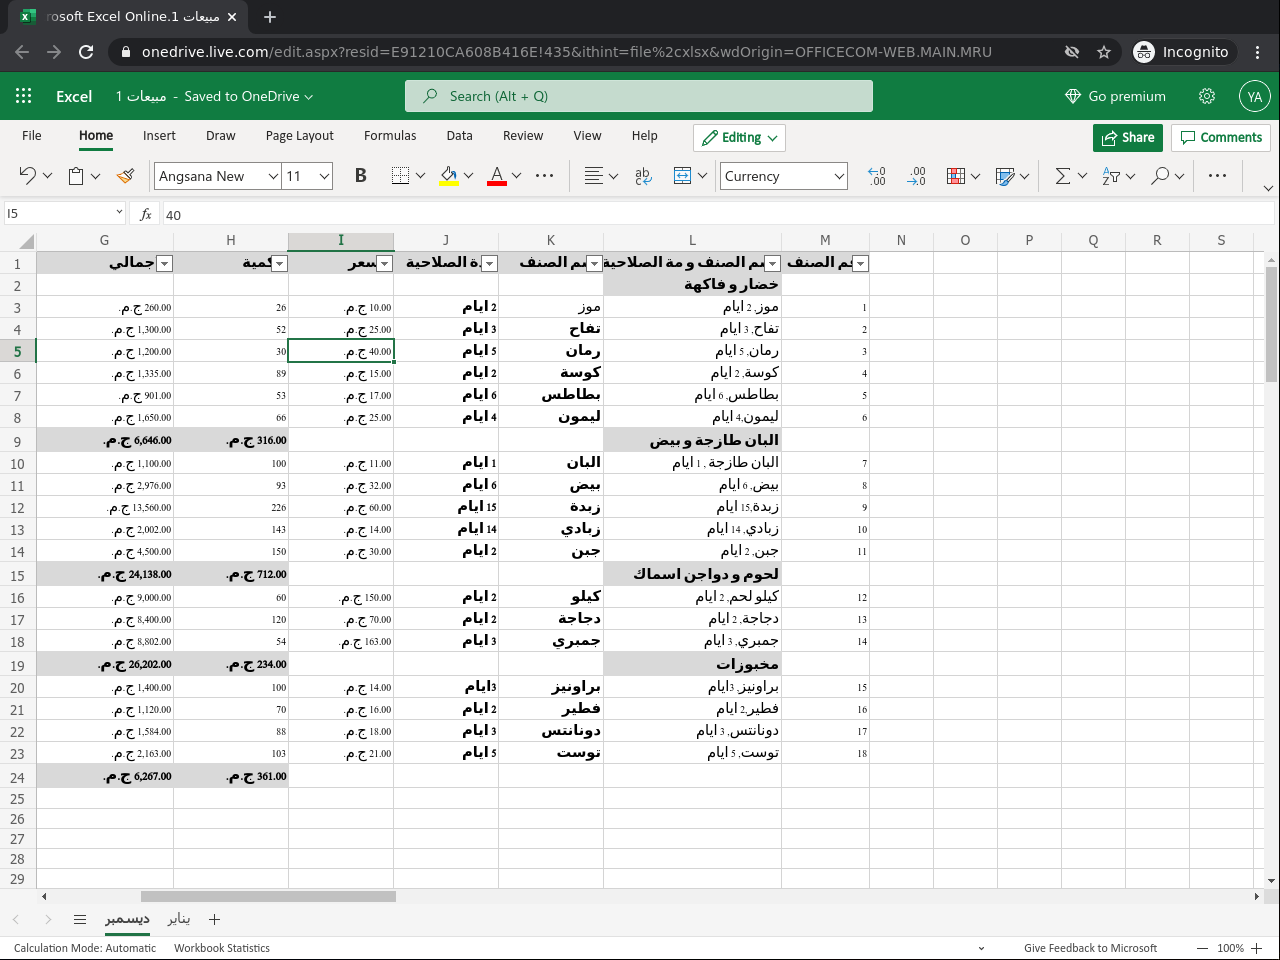The width and height of the screenshot is (1280, 960).
Task: Apply the yellow fill color
Action: [x=449, y=176]
